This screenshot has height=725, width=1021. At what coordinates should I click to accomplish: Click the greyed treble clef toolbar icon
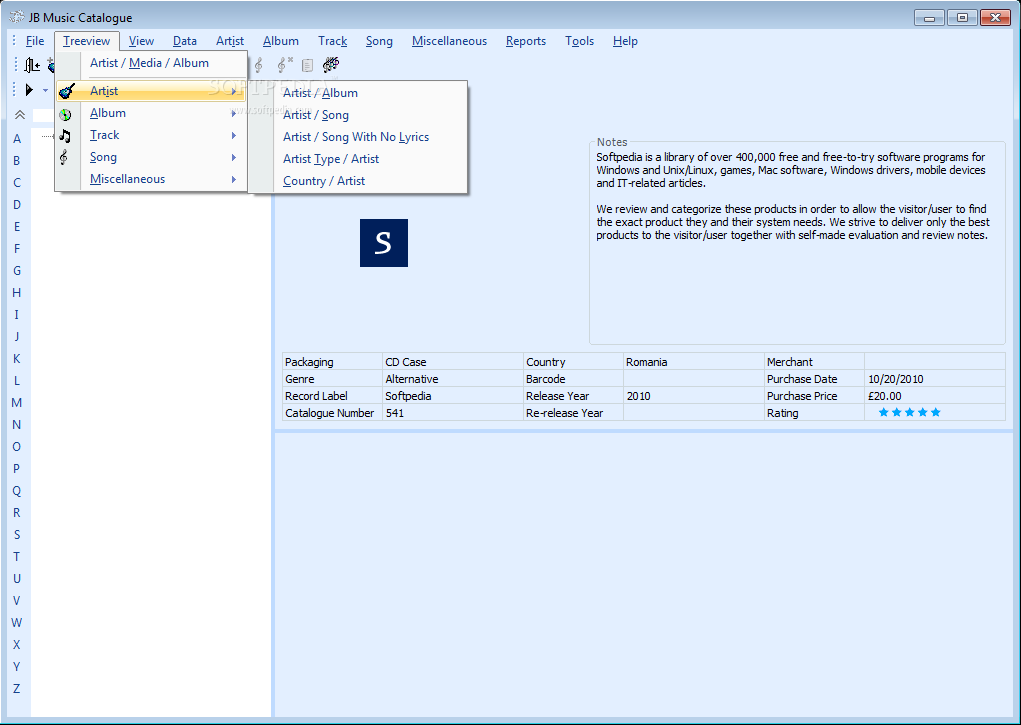(x=259, y=64)
